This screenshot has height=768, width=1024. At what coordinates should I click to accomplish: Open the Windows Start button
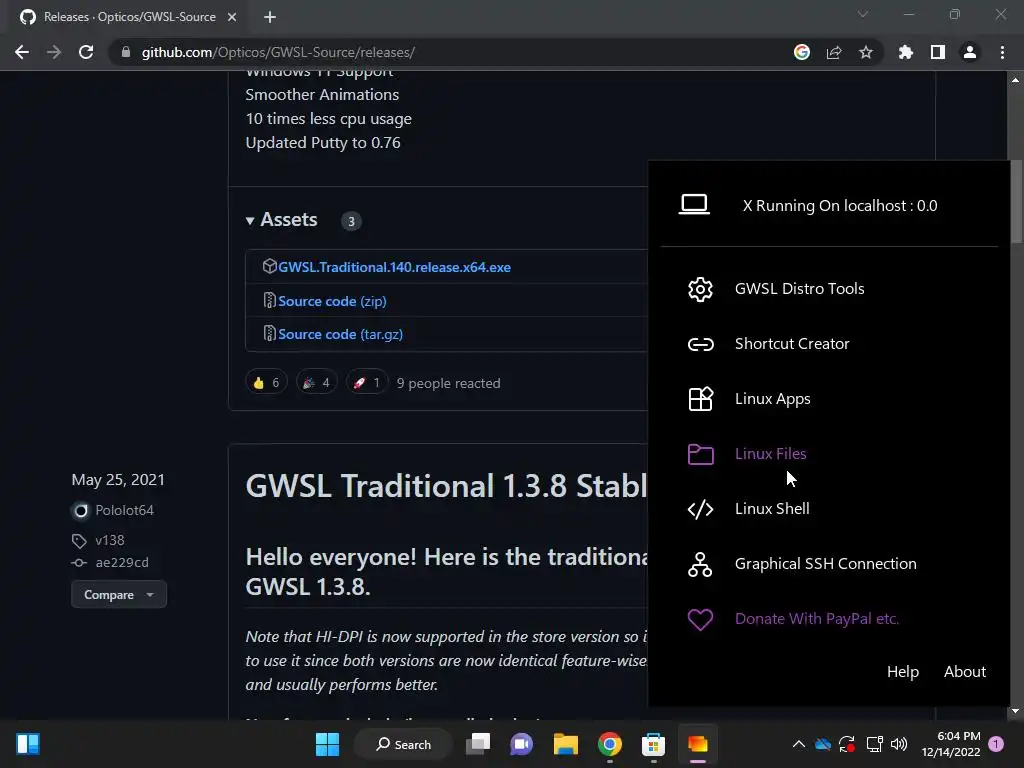327,744
